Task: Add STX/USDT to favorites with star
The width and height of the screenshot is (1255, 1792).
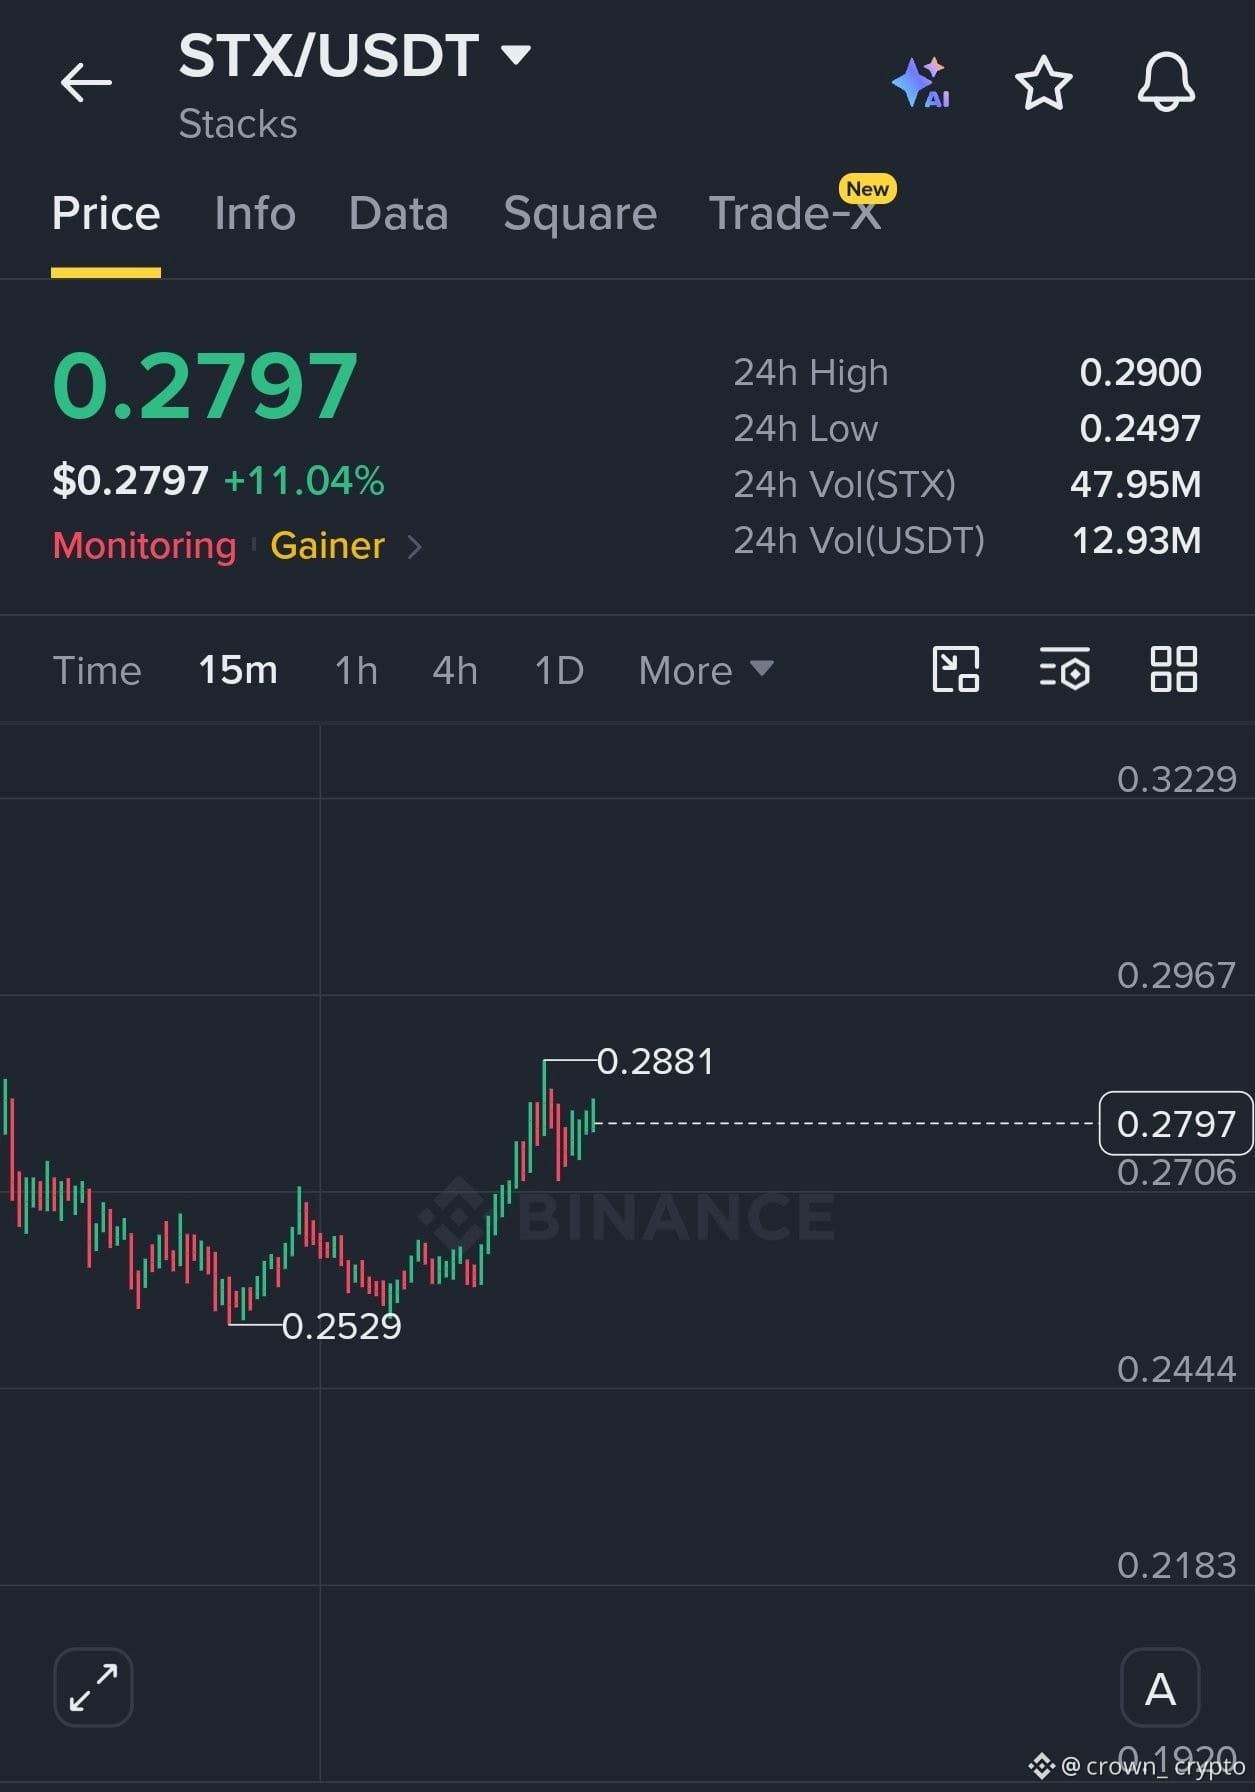Action: [x=1043, y=82]
